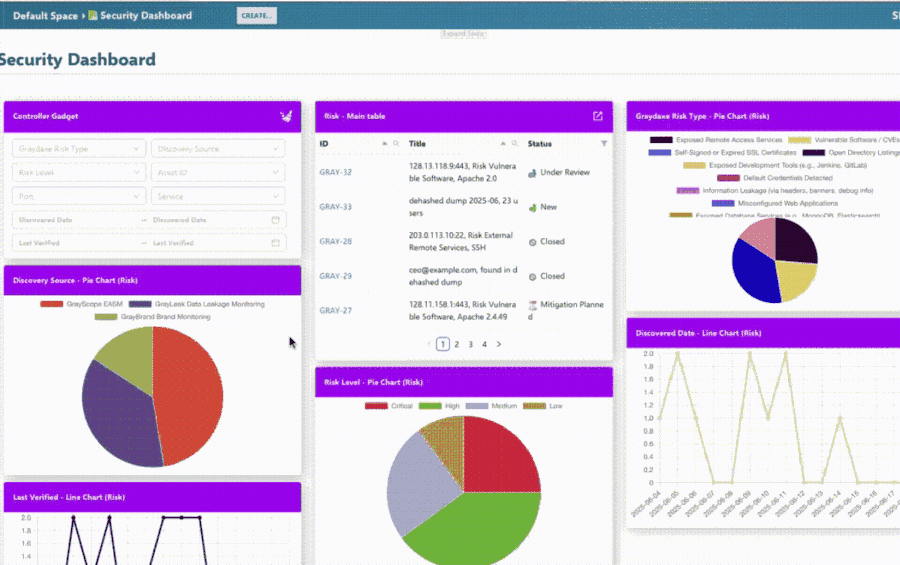Click the Discovered Date calendar icon

tap(276, 220)
